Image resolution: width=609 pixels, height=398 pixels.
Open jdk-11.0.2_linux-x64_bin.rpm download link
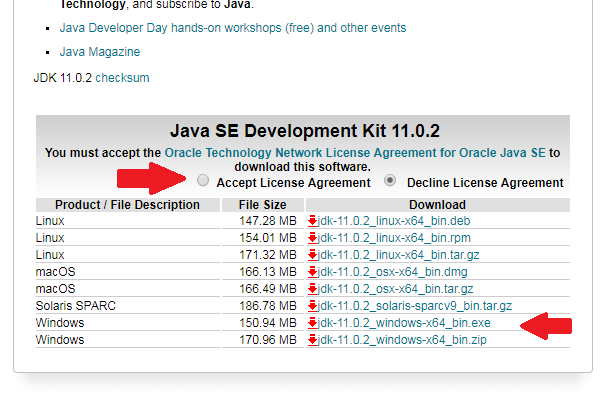click(394, 238)
